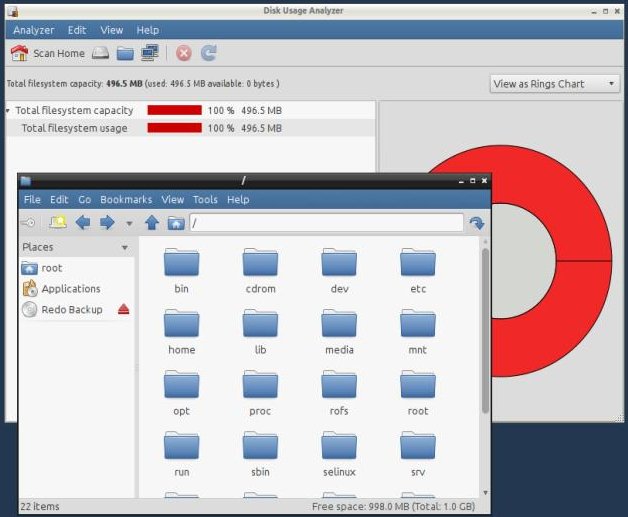Collapse the Total filesystem capacity row

point(8,110)
